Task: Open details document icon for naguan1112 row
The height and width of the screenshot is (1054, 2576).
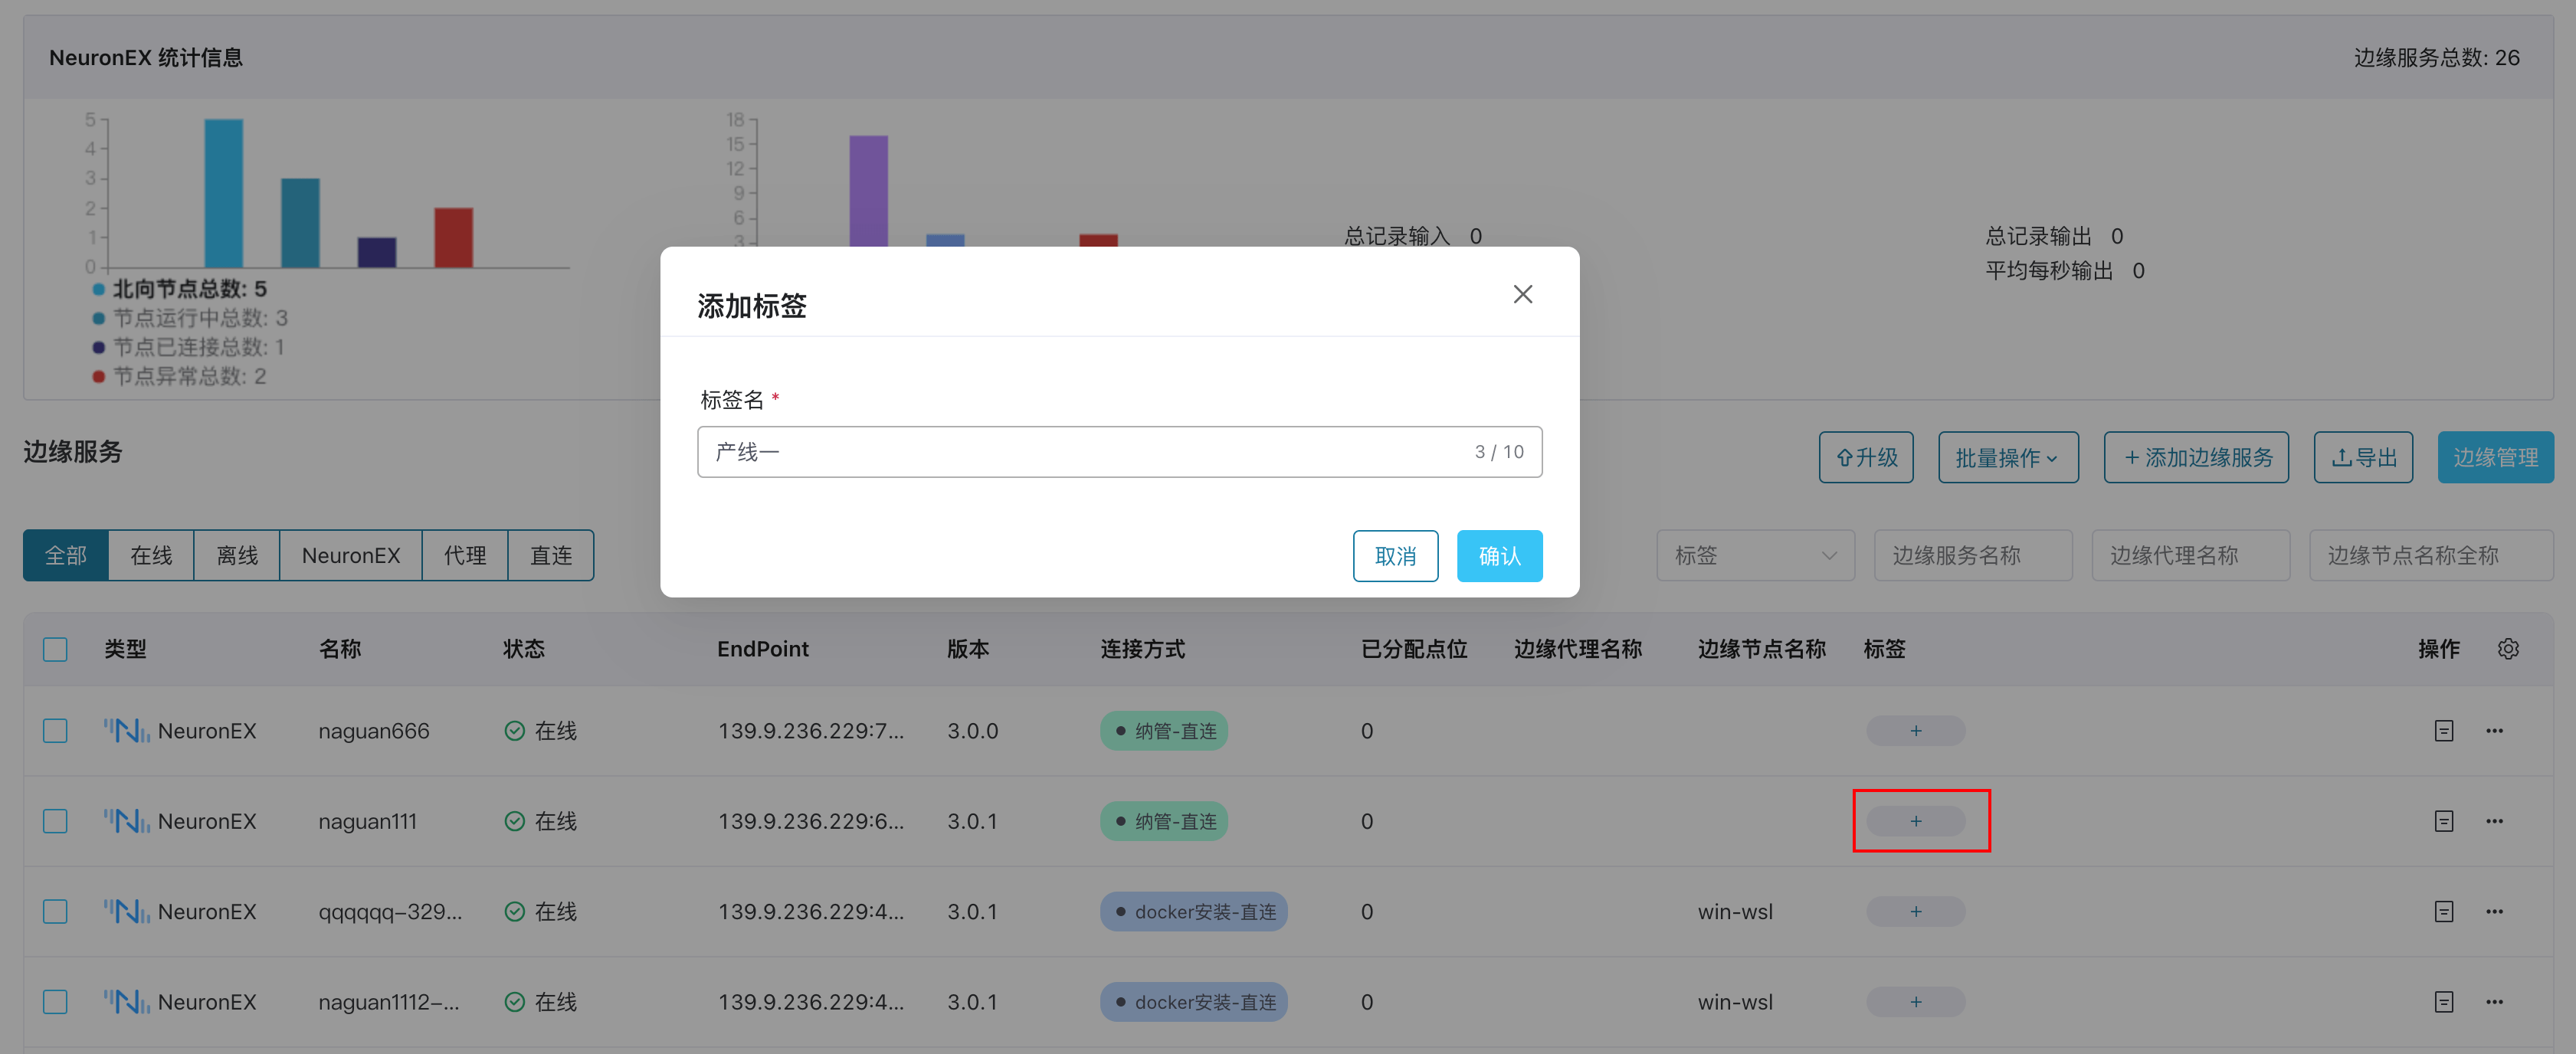Action: (2443, 1001)
